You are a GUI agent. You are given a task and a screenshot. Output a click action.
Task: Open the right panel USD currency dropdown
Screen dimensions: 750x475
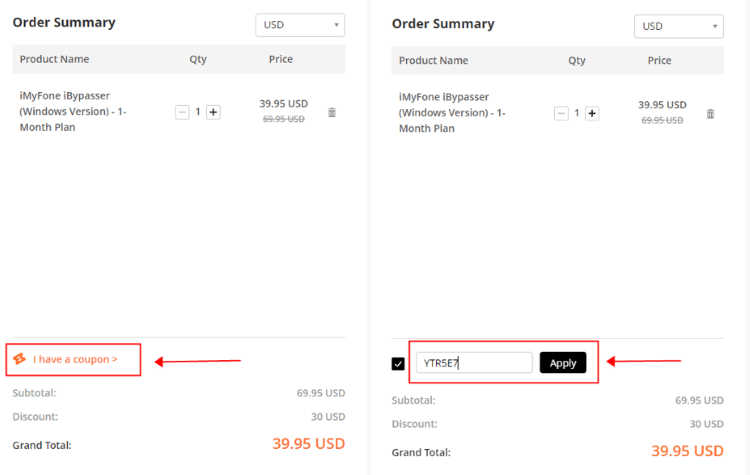tap(679, 26)
